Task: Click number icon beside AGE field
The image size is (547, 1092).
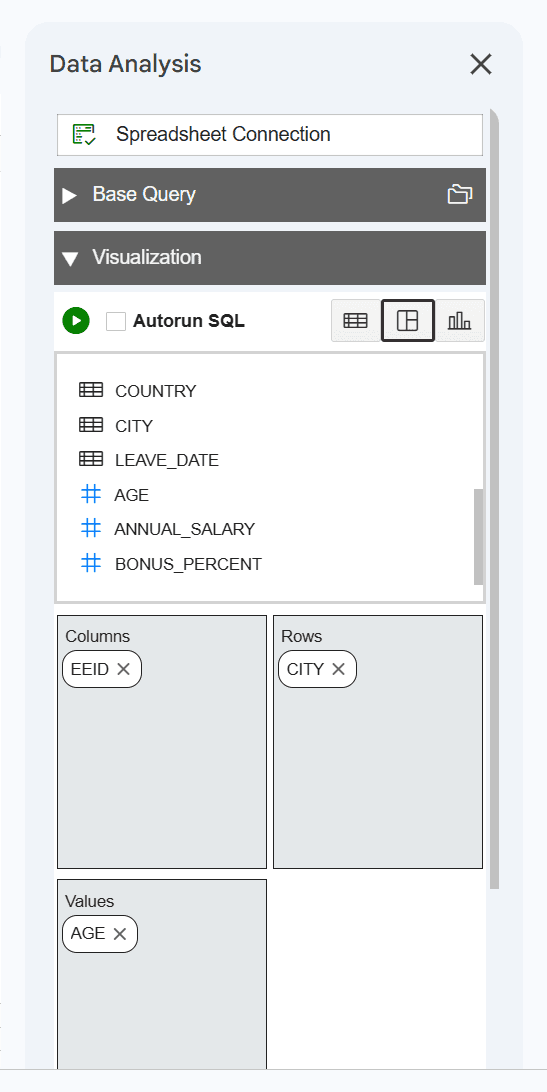Action: 91,494
